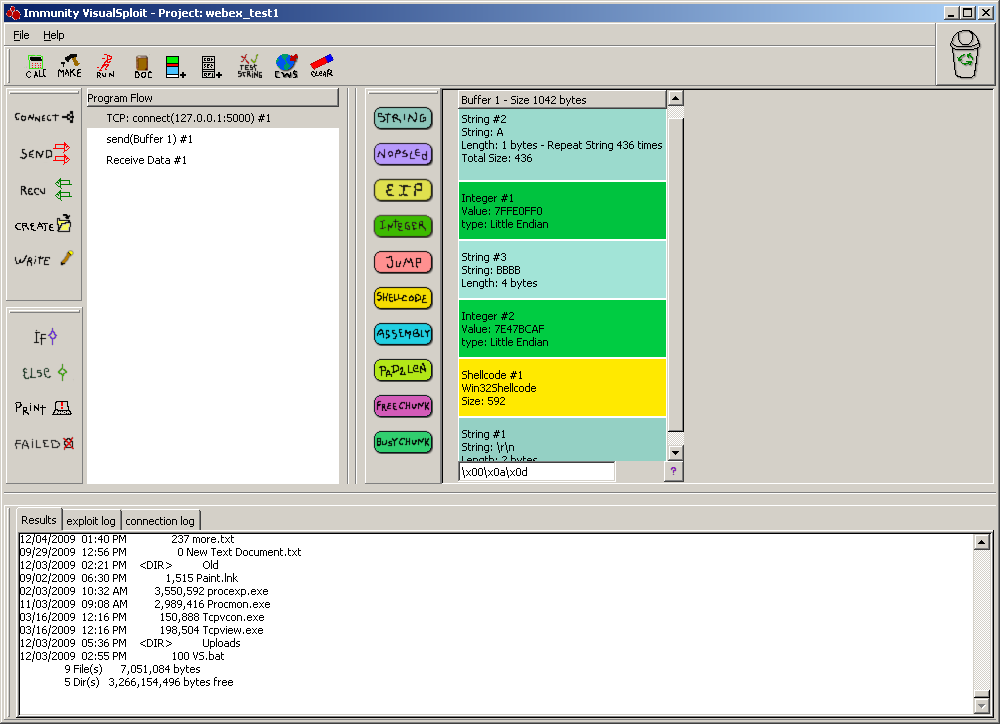Select the Receive Data #1 flow row
Viewport: 1000px width, 724px height.
coord(212,160)
